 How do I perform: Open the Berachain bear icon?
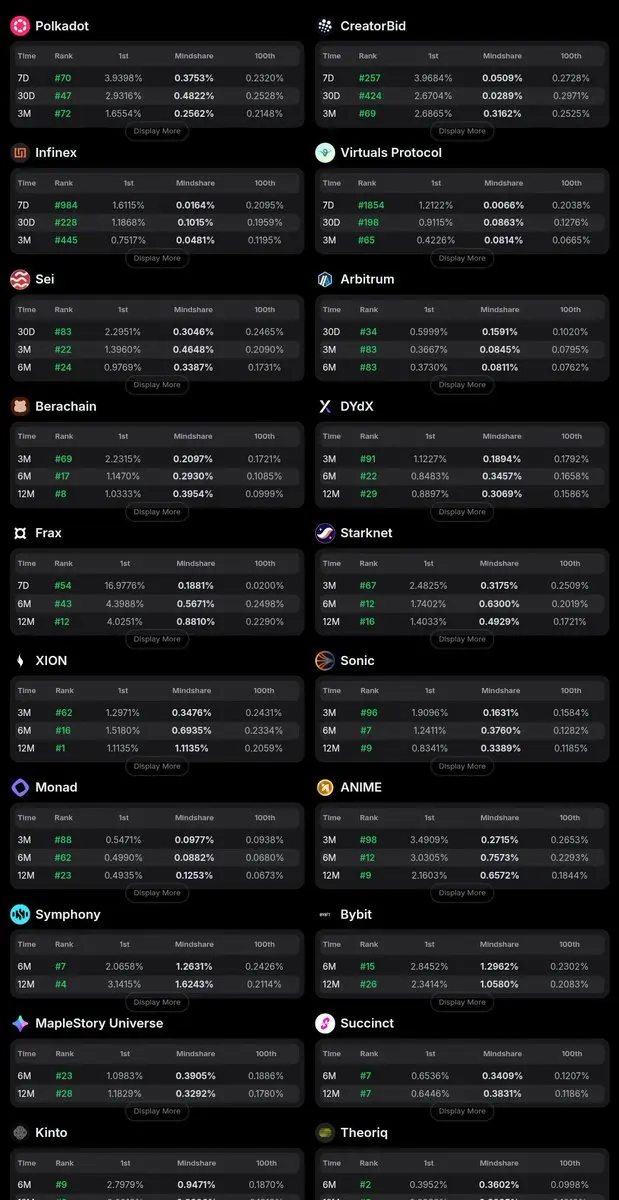click(20, 407)
